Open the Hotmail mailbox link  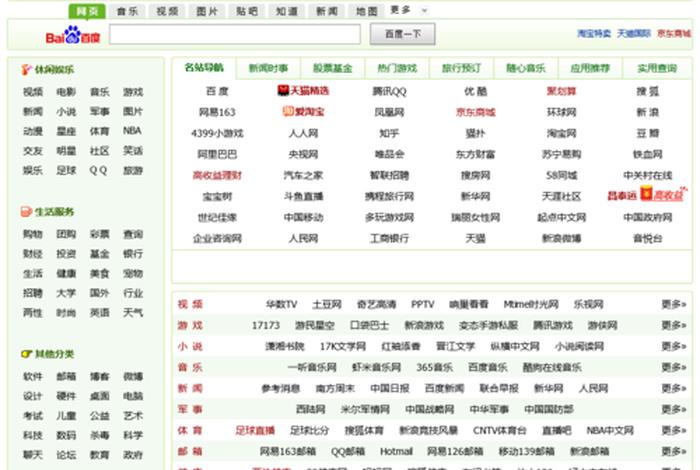pos(396,451)
